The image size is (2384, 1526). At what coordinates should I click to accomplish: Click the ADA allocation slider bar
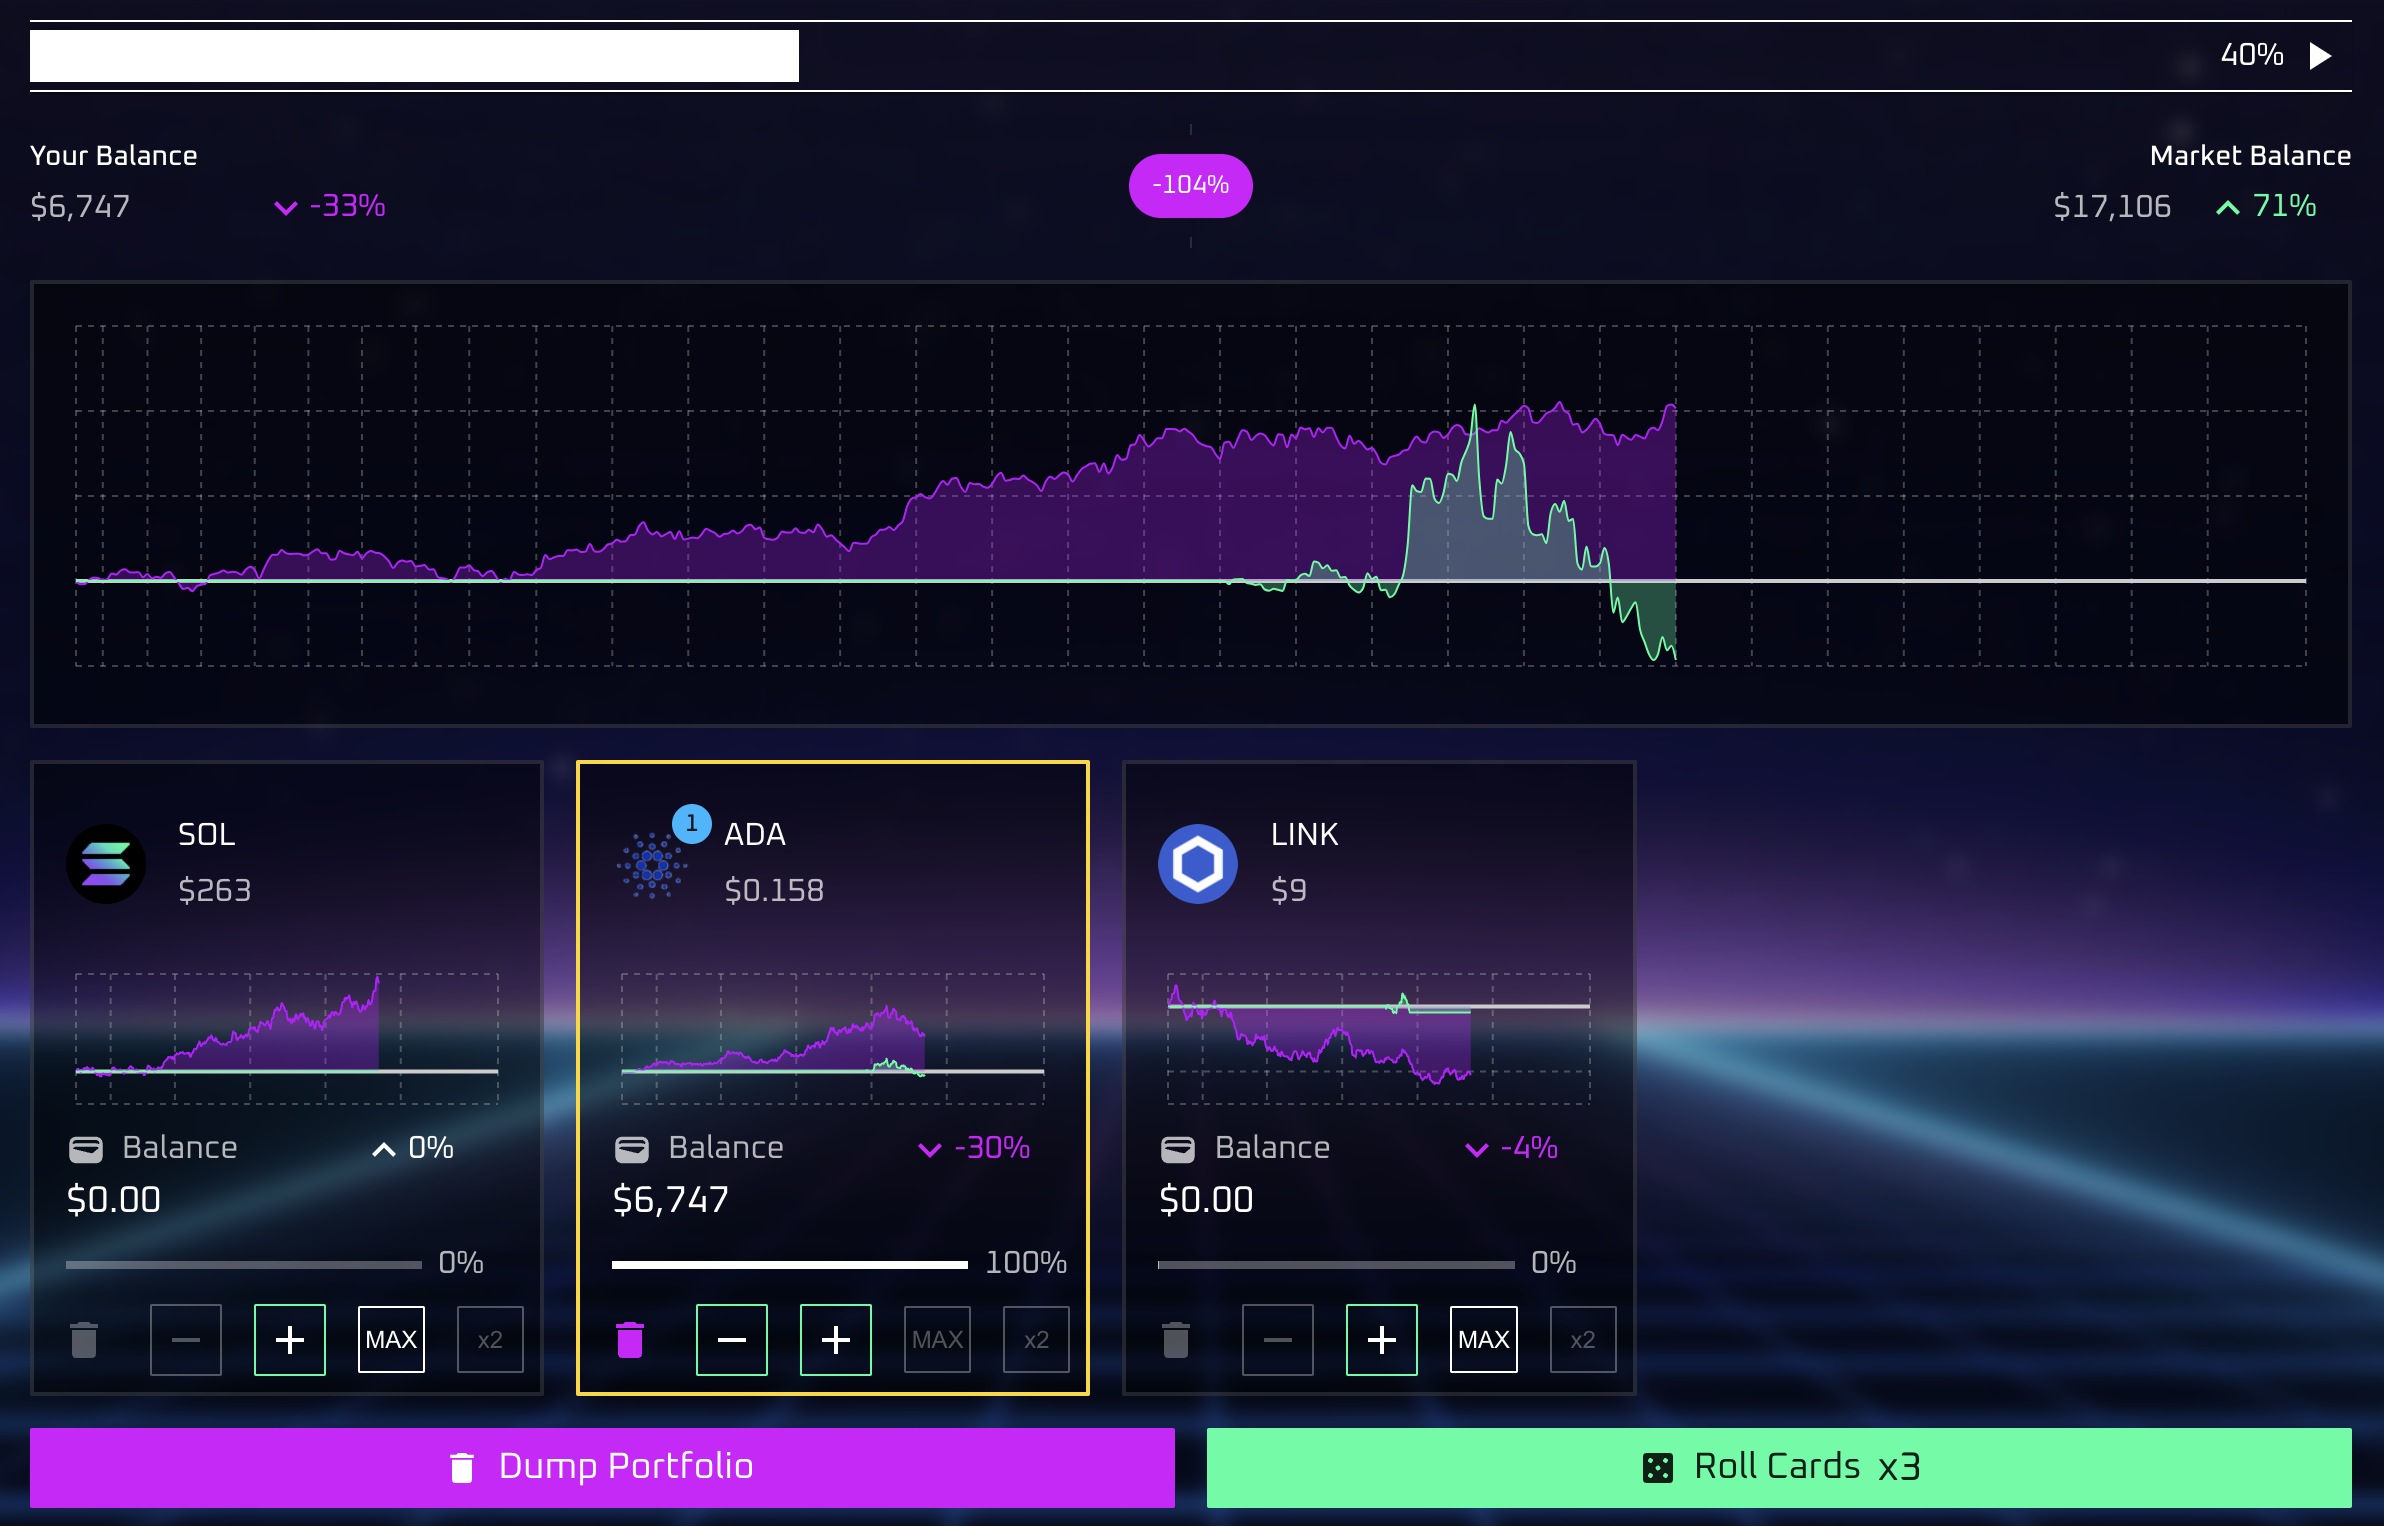[790, 1265]
